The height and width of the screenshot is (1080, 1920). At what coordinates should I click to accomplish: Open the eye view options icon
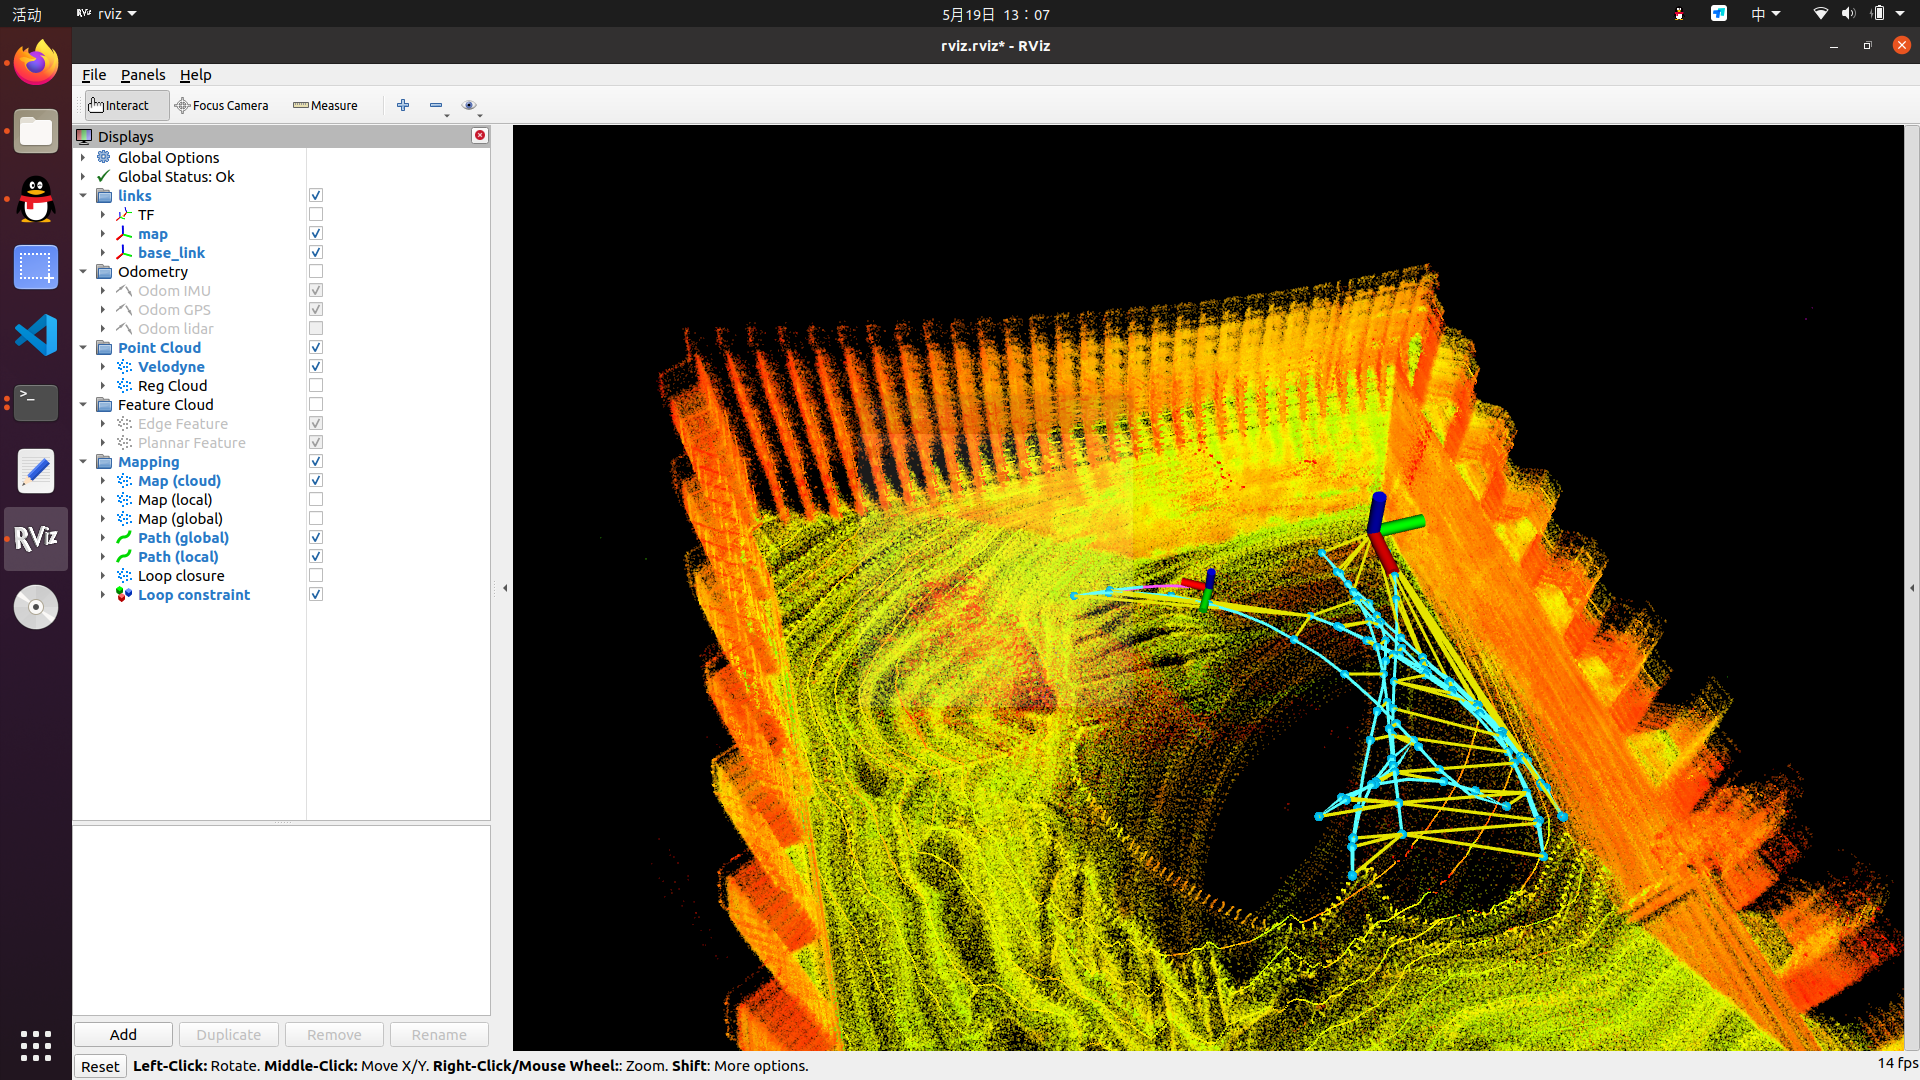tap(469, 105)
